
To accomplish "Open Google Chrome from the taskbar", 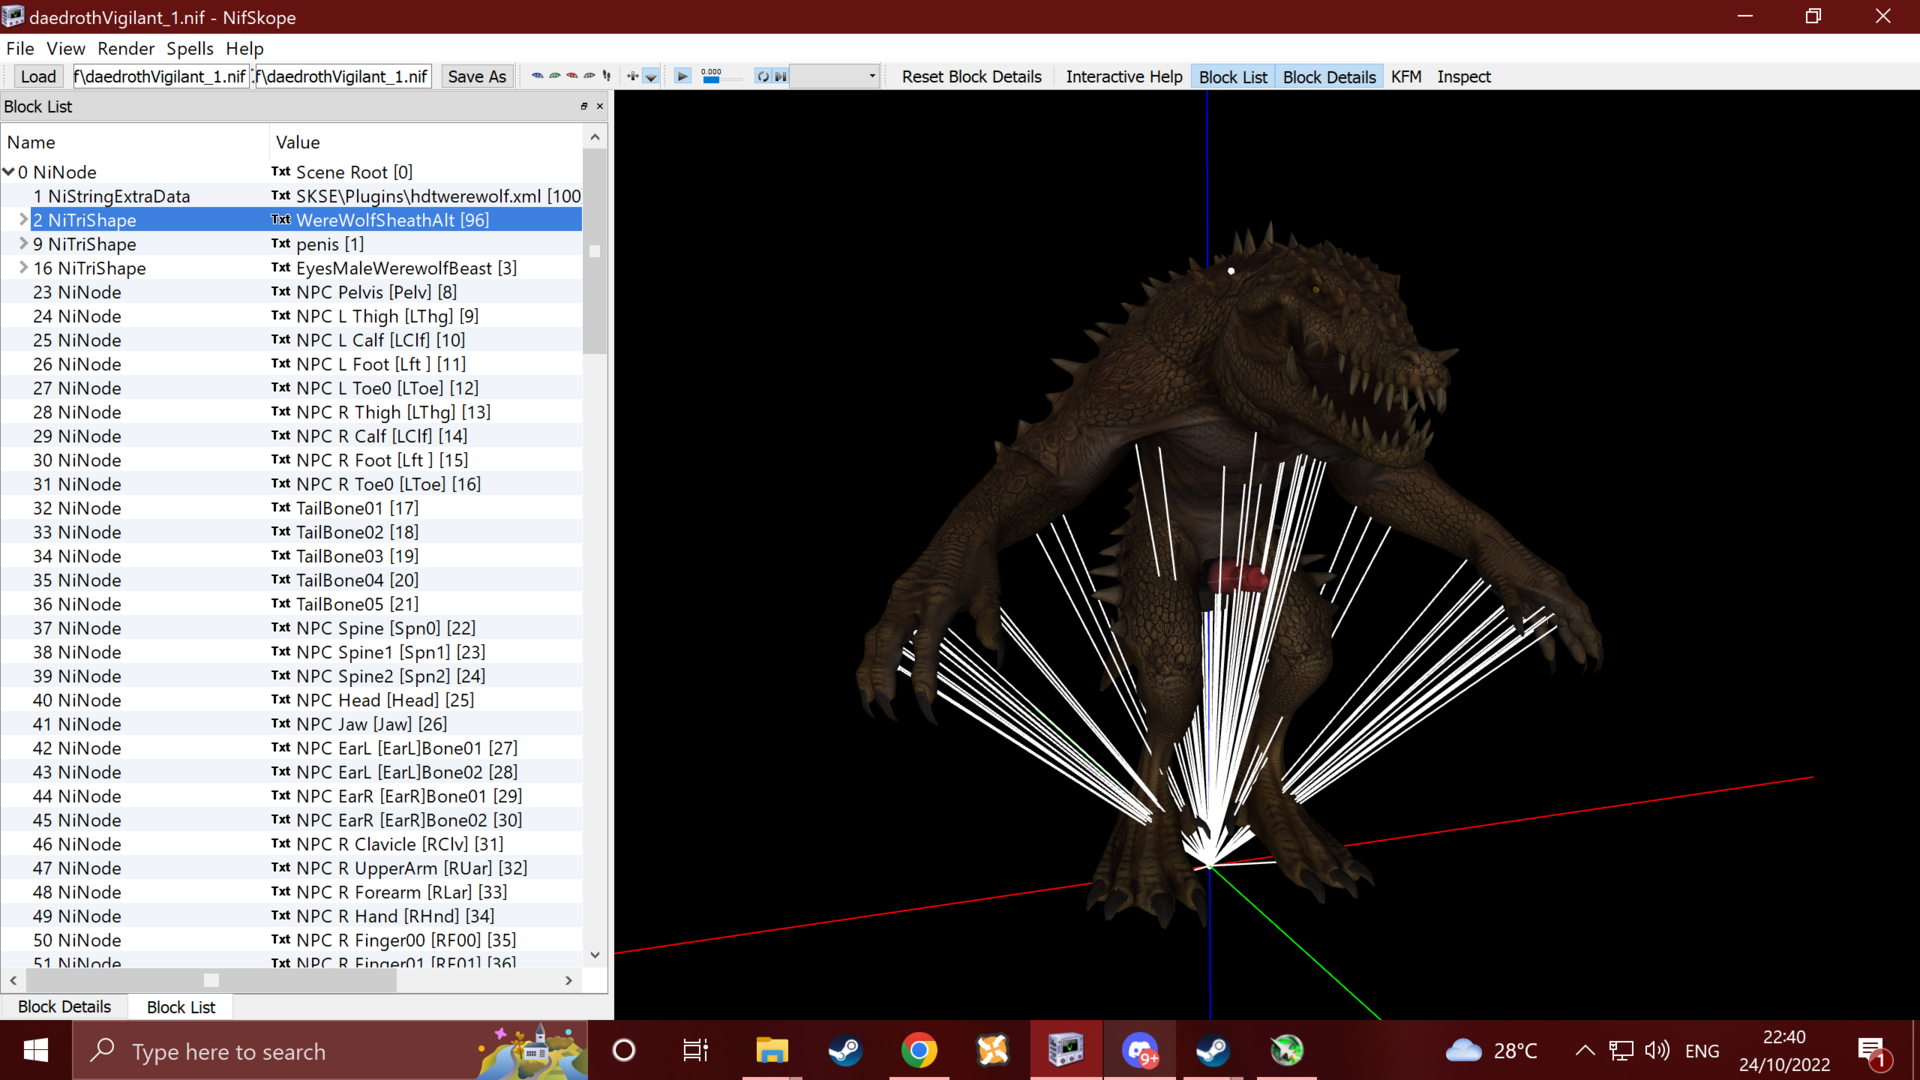I will pyautogui.click(x=919, y=1050).
